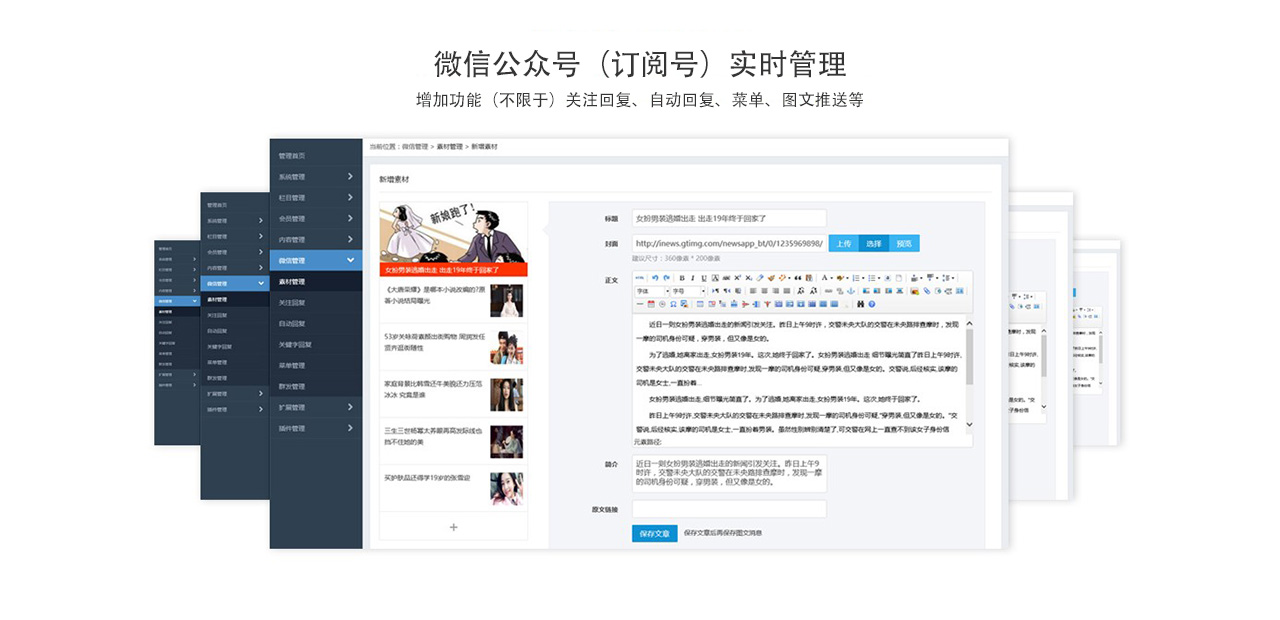Expand 系统管理 in the front sidebar
1280x620 pixels.
point(316,177)
